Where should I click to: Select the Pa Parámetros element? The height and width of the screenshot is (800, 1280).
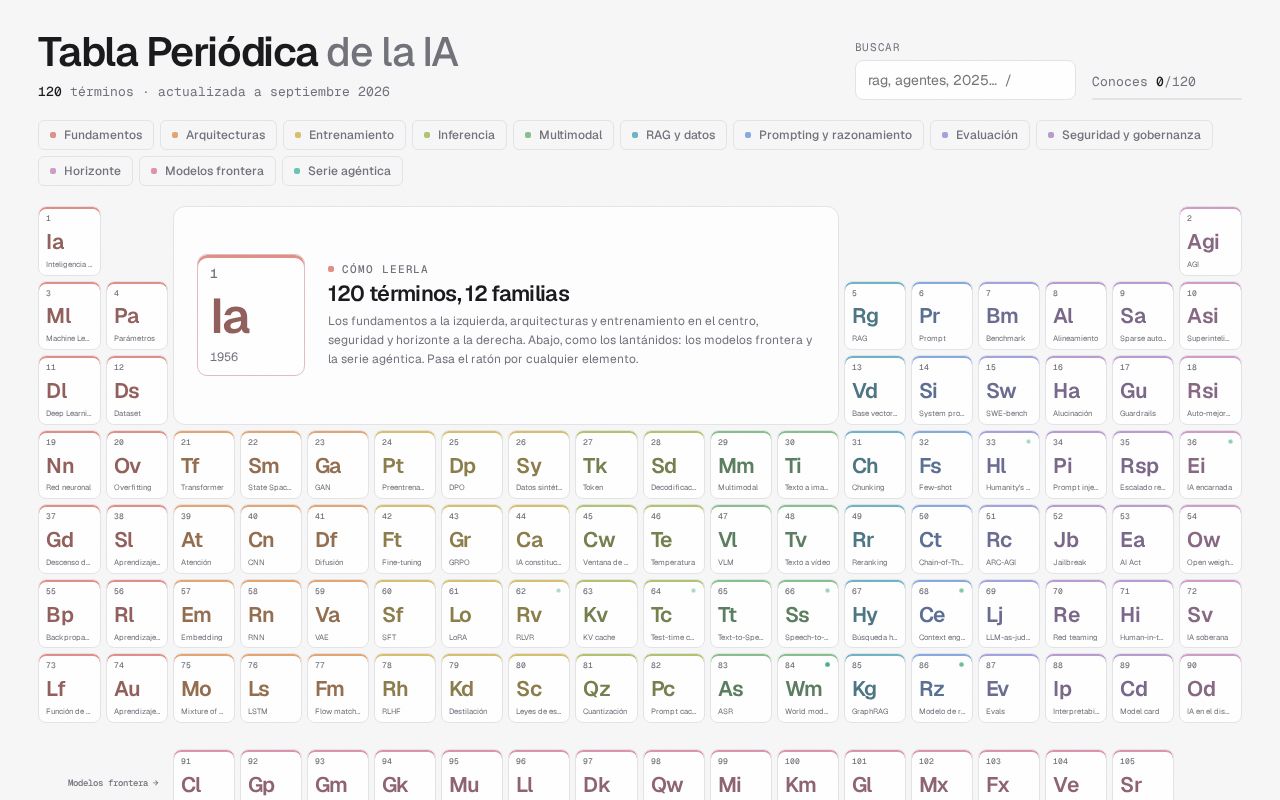coord(136,316)
